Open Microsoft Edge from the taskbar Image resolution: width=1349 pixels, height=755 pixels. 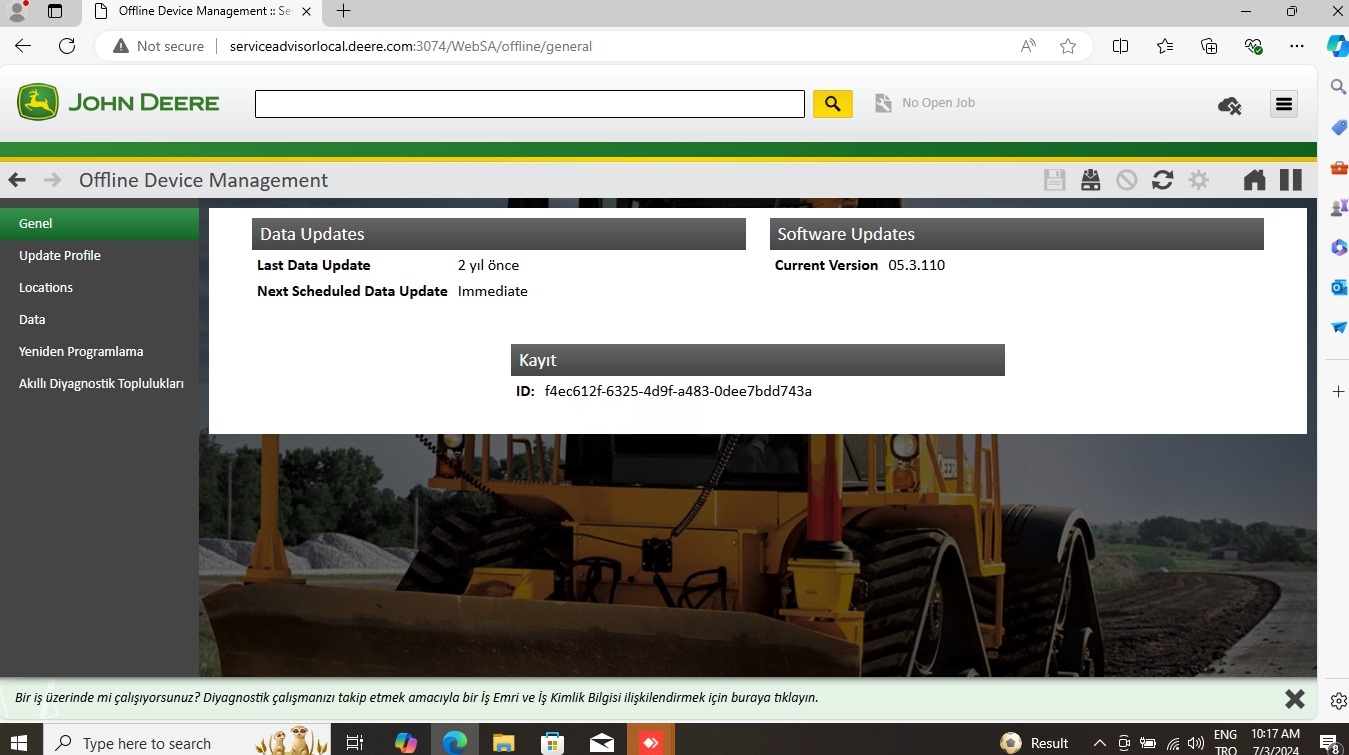point(455,742)
